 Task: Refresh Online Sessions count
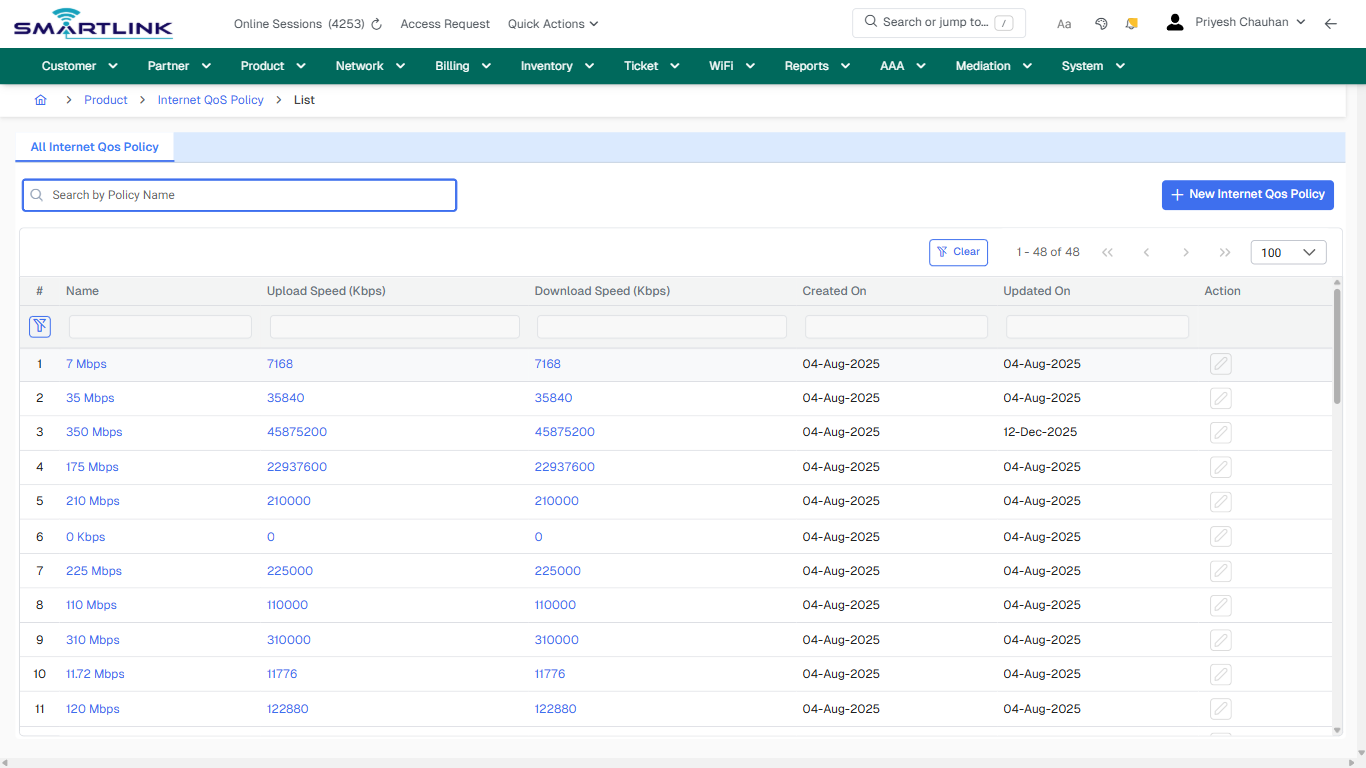[x=375, y=23]
